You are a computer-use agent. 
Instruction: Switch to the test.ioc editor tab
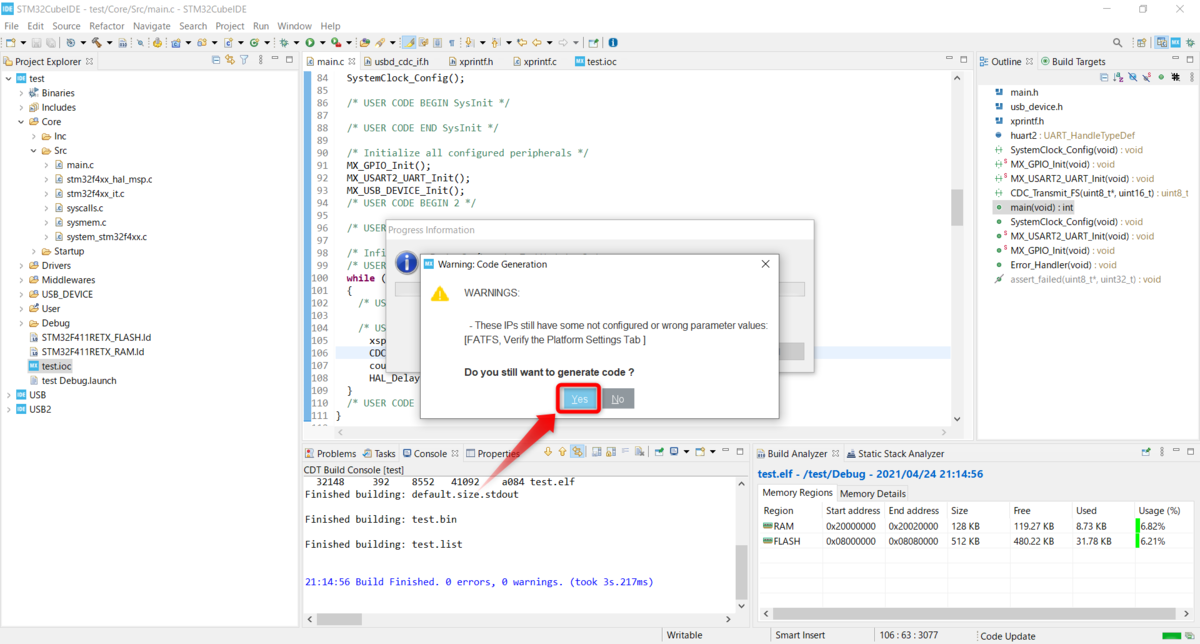pyautogui.click(x=596, y=62)
